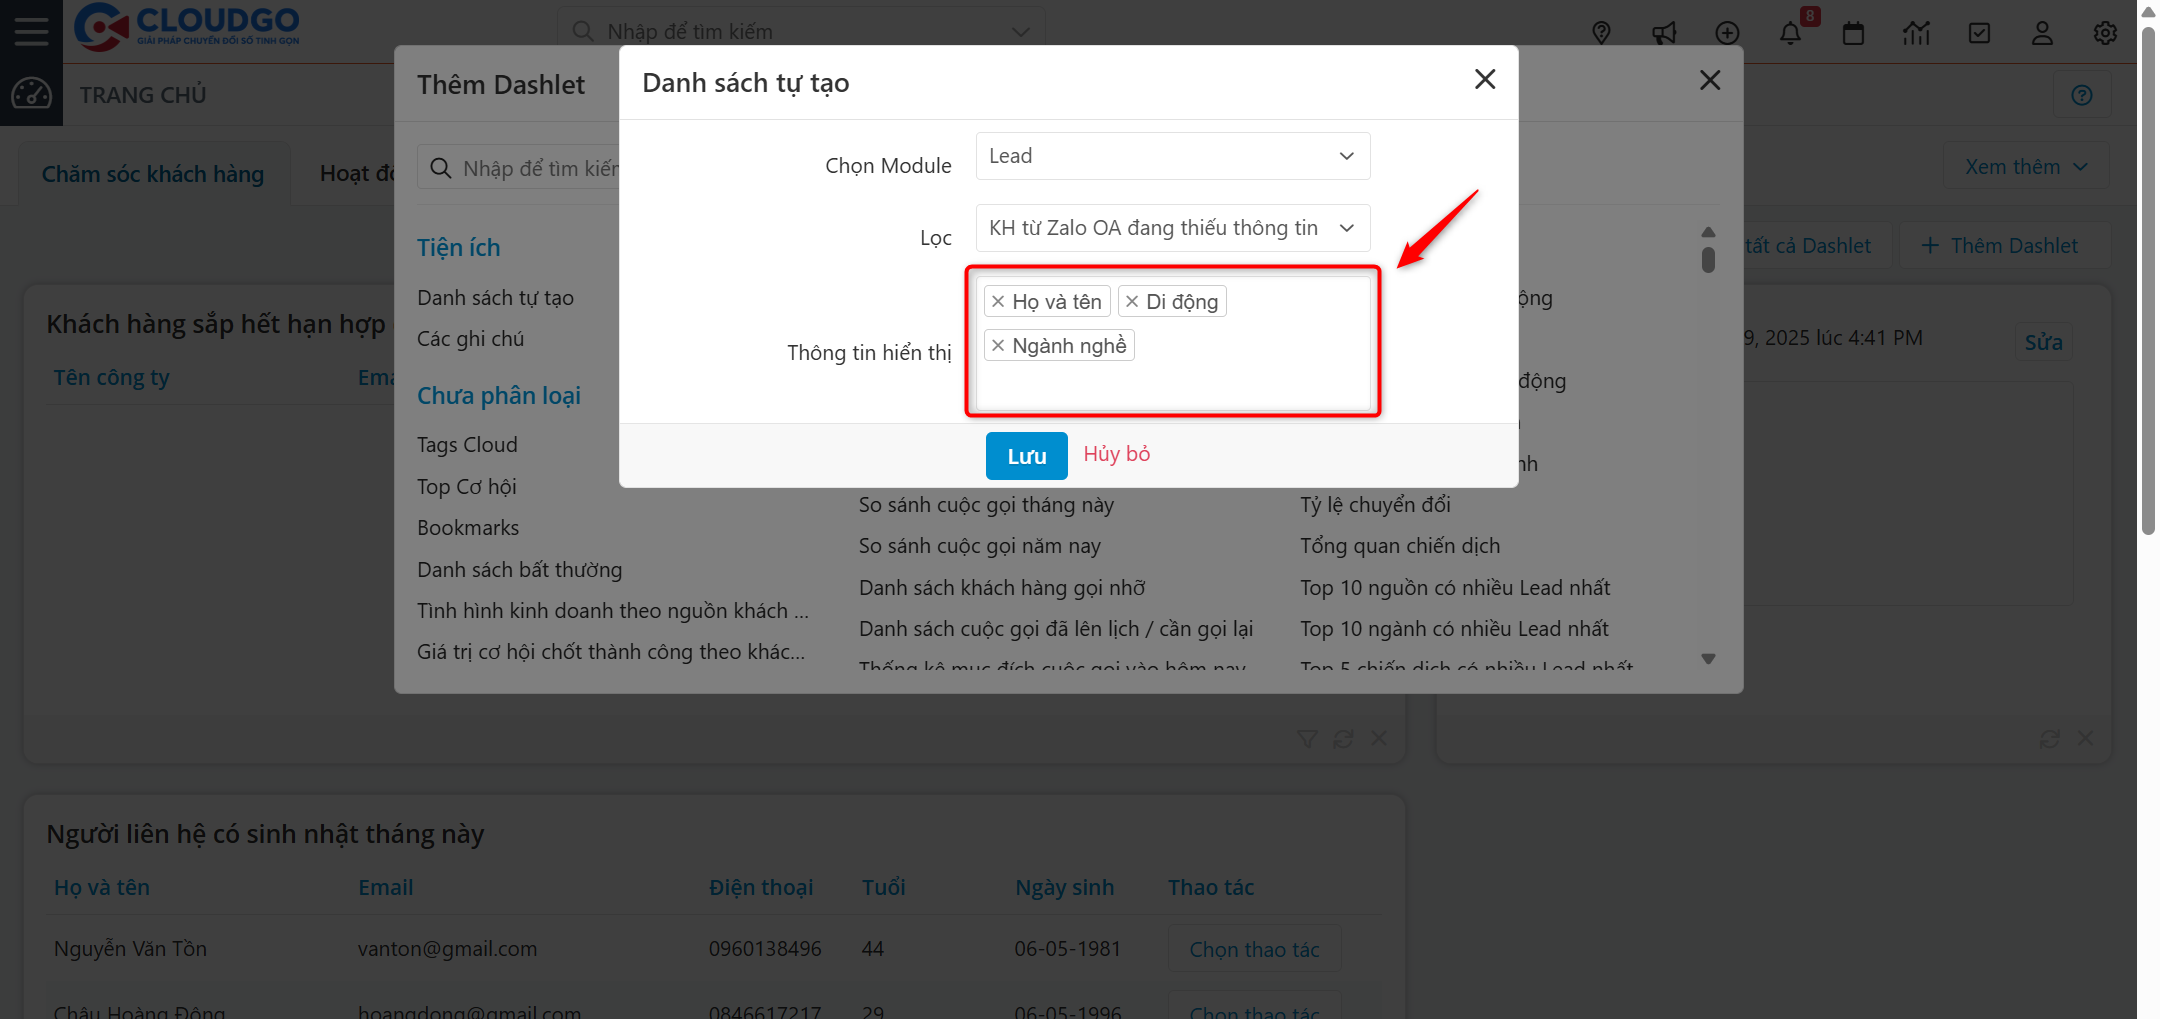The width and height of the screenshot is (2160, 1019).
Task: Open the Chọn Module dropdown showing Lead
Action: 1171,156
